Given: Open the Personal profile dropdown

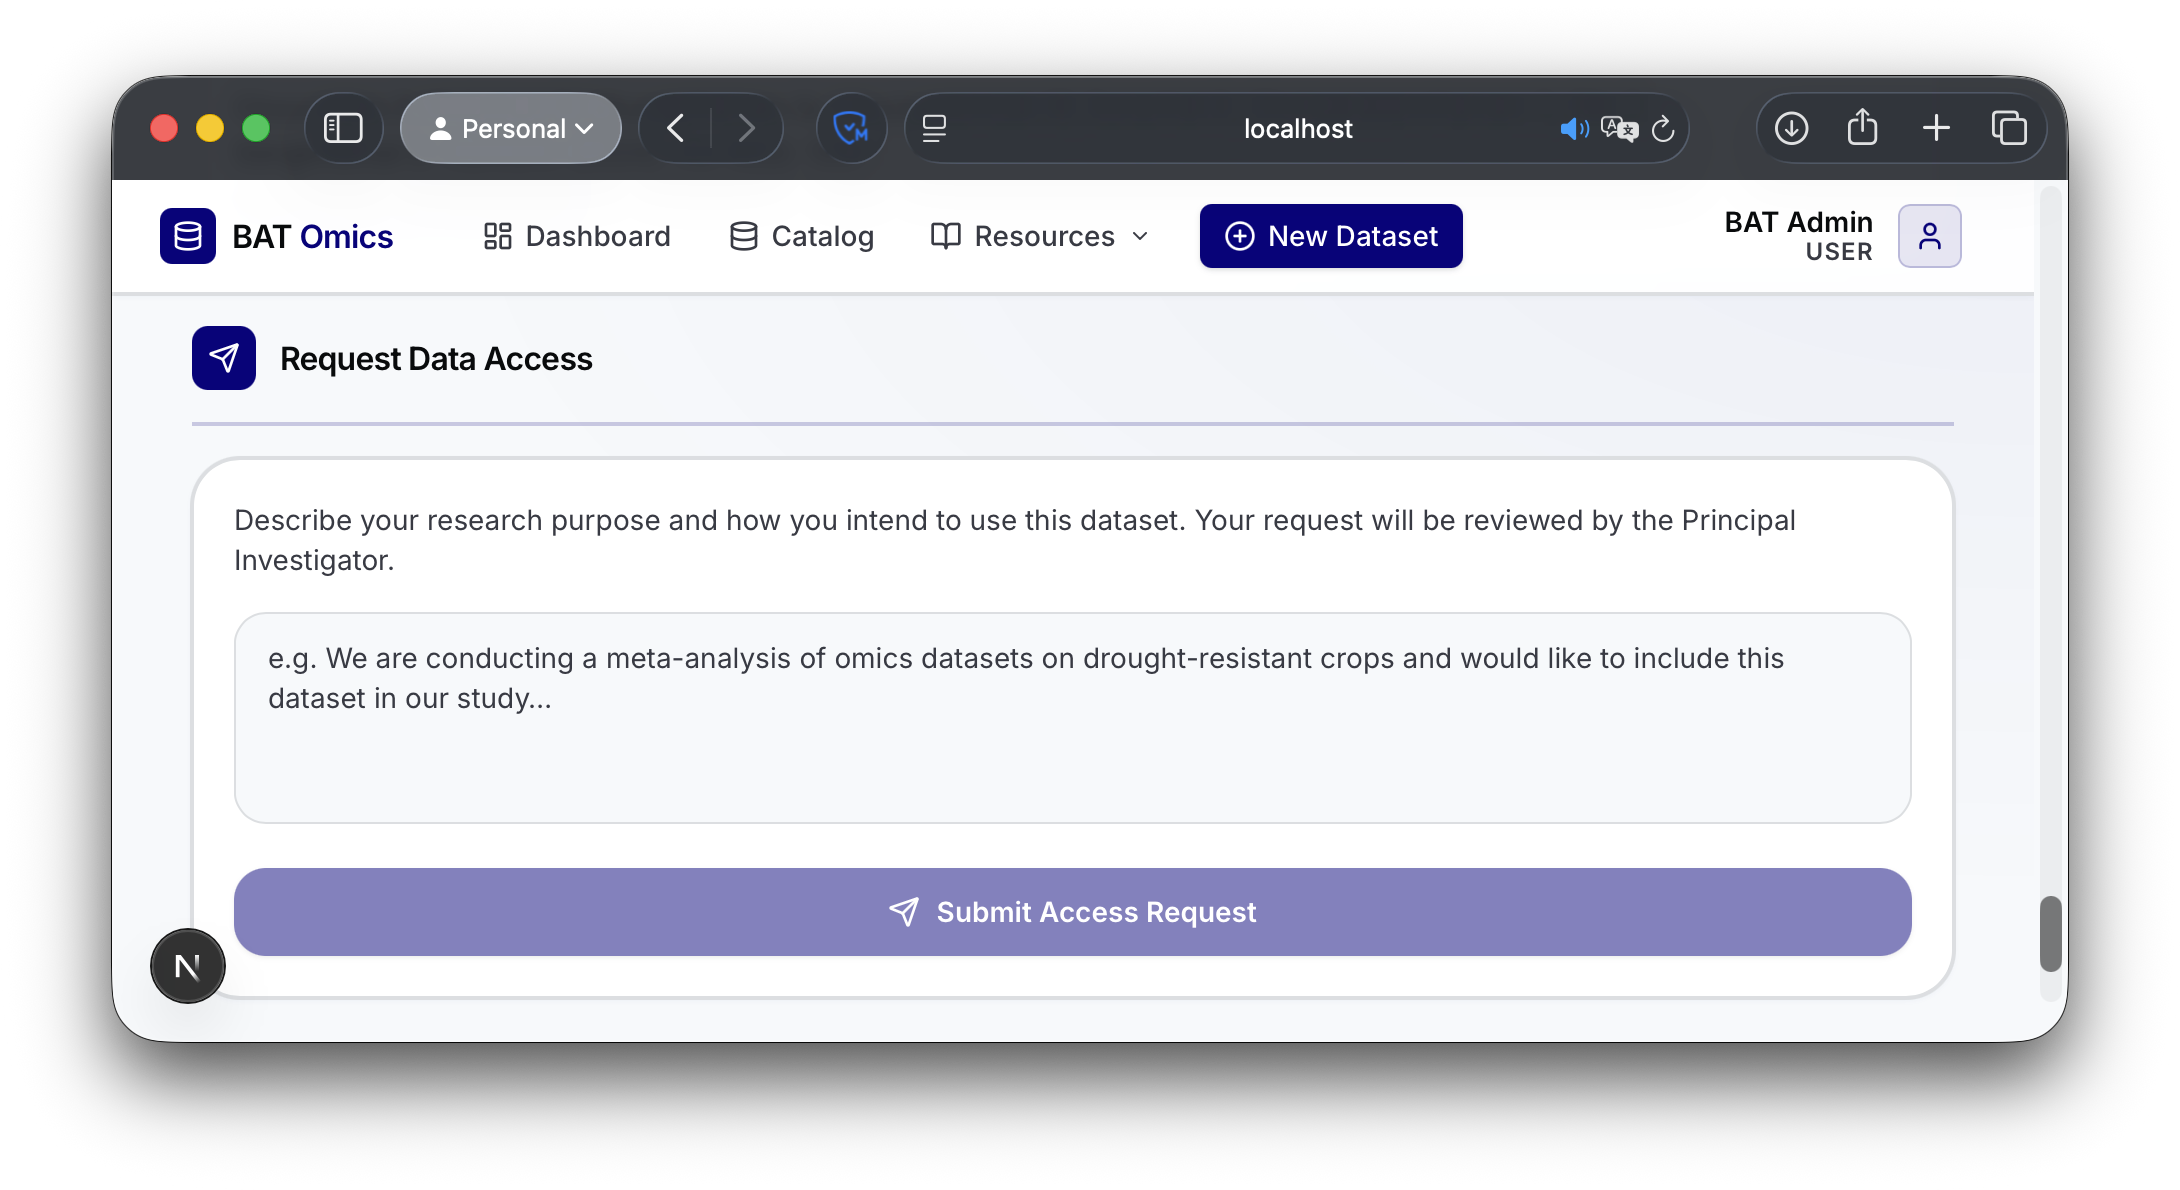Looking at the screenshot, I should [x=511, y=128].
